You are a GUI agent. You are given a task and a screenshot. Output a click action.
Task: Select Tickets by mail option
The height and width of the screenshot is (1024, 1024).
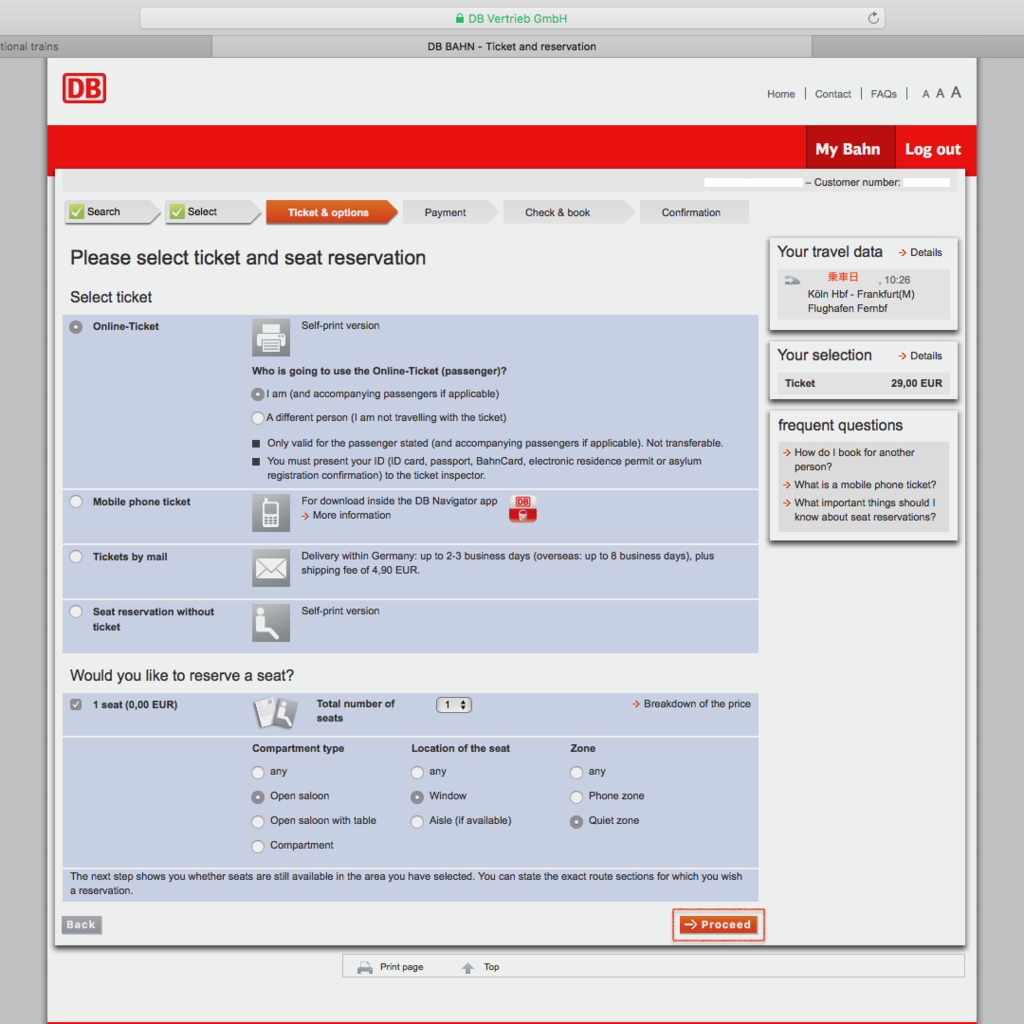point(76,556)
